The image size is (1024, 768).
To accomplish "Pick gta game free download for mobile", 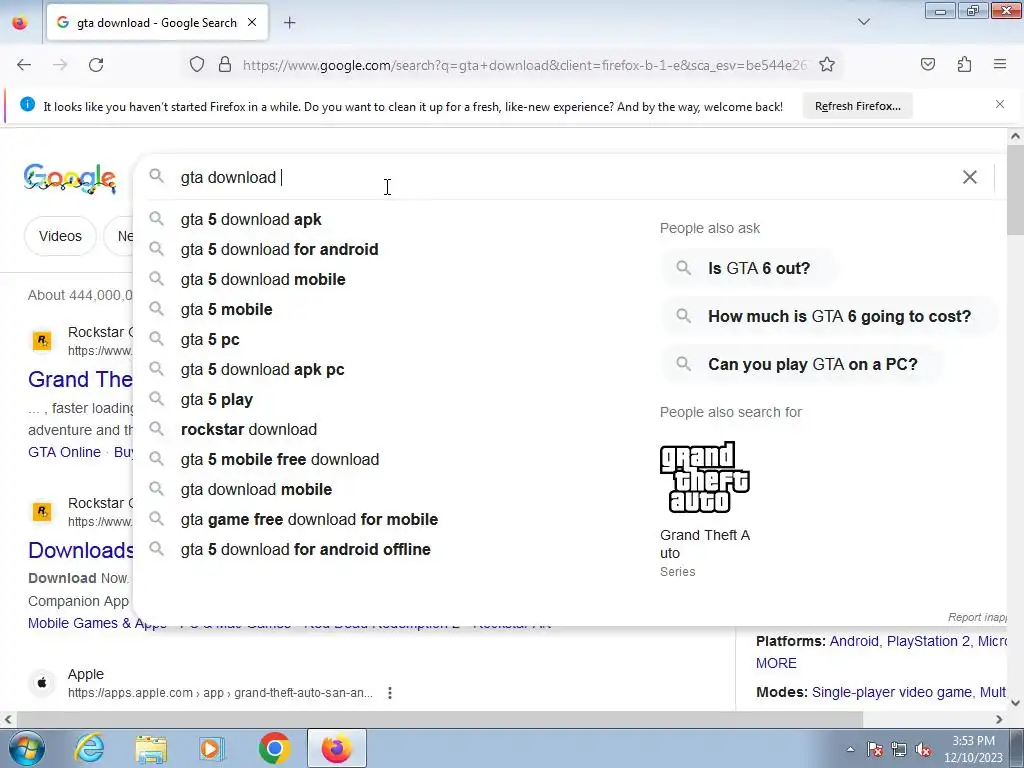I will [x=310, y=520].
